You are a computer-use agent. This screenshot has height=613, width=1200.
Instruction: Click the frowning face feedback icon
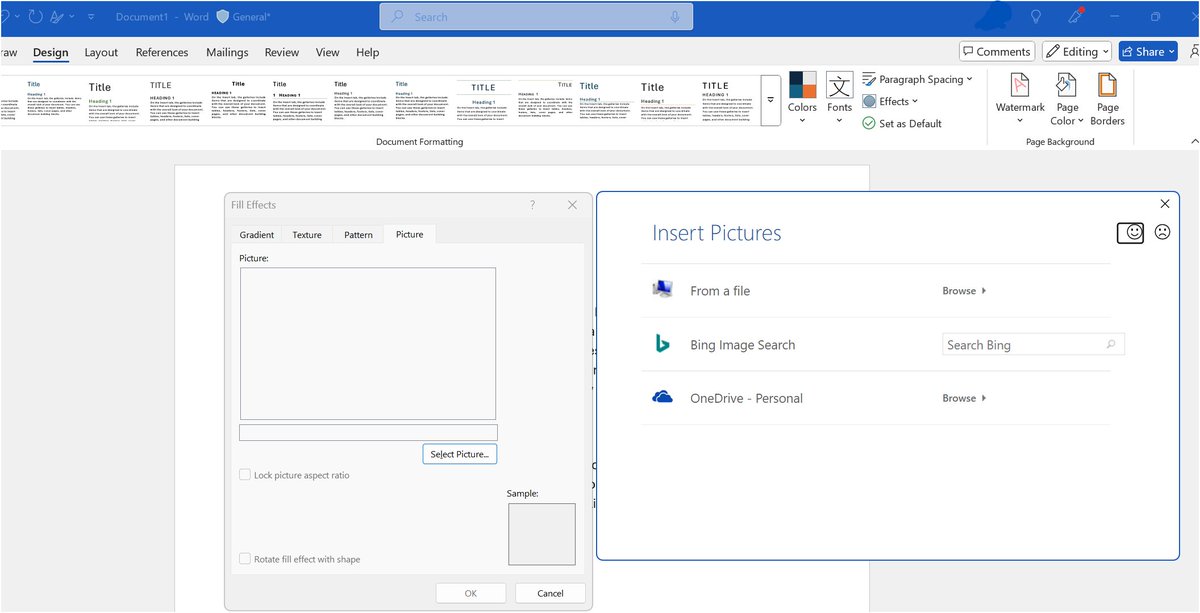[x=1162, y=231]
